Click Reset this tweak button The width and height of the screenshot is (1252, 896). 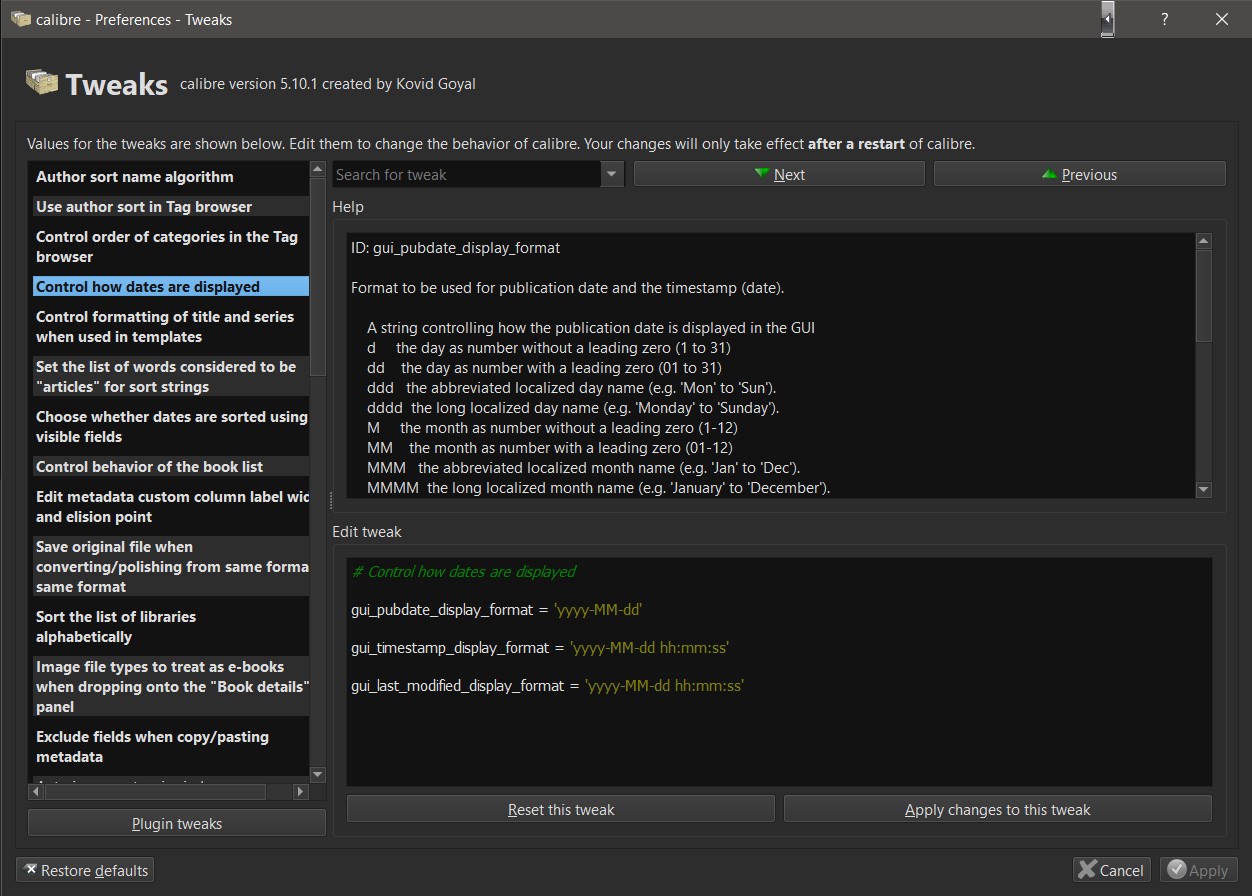point(561,809)
